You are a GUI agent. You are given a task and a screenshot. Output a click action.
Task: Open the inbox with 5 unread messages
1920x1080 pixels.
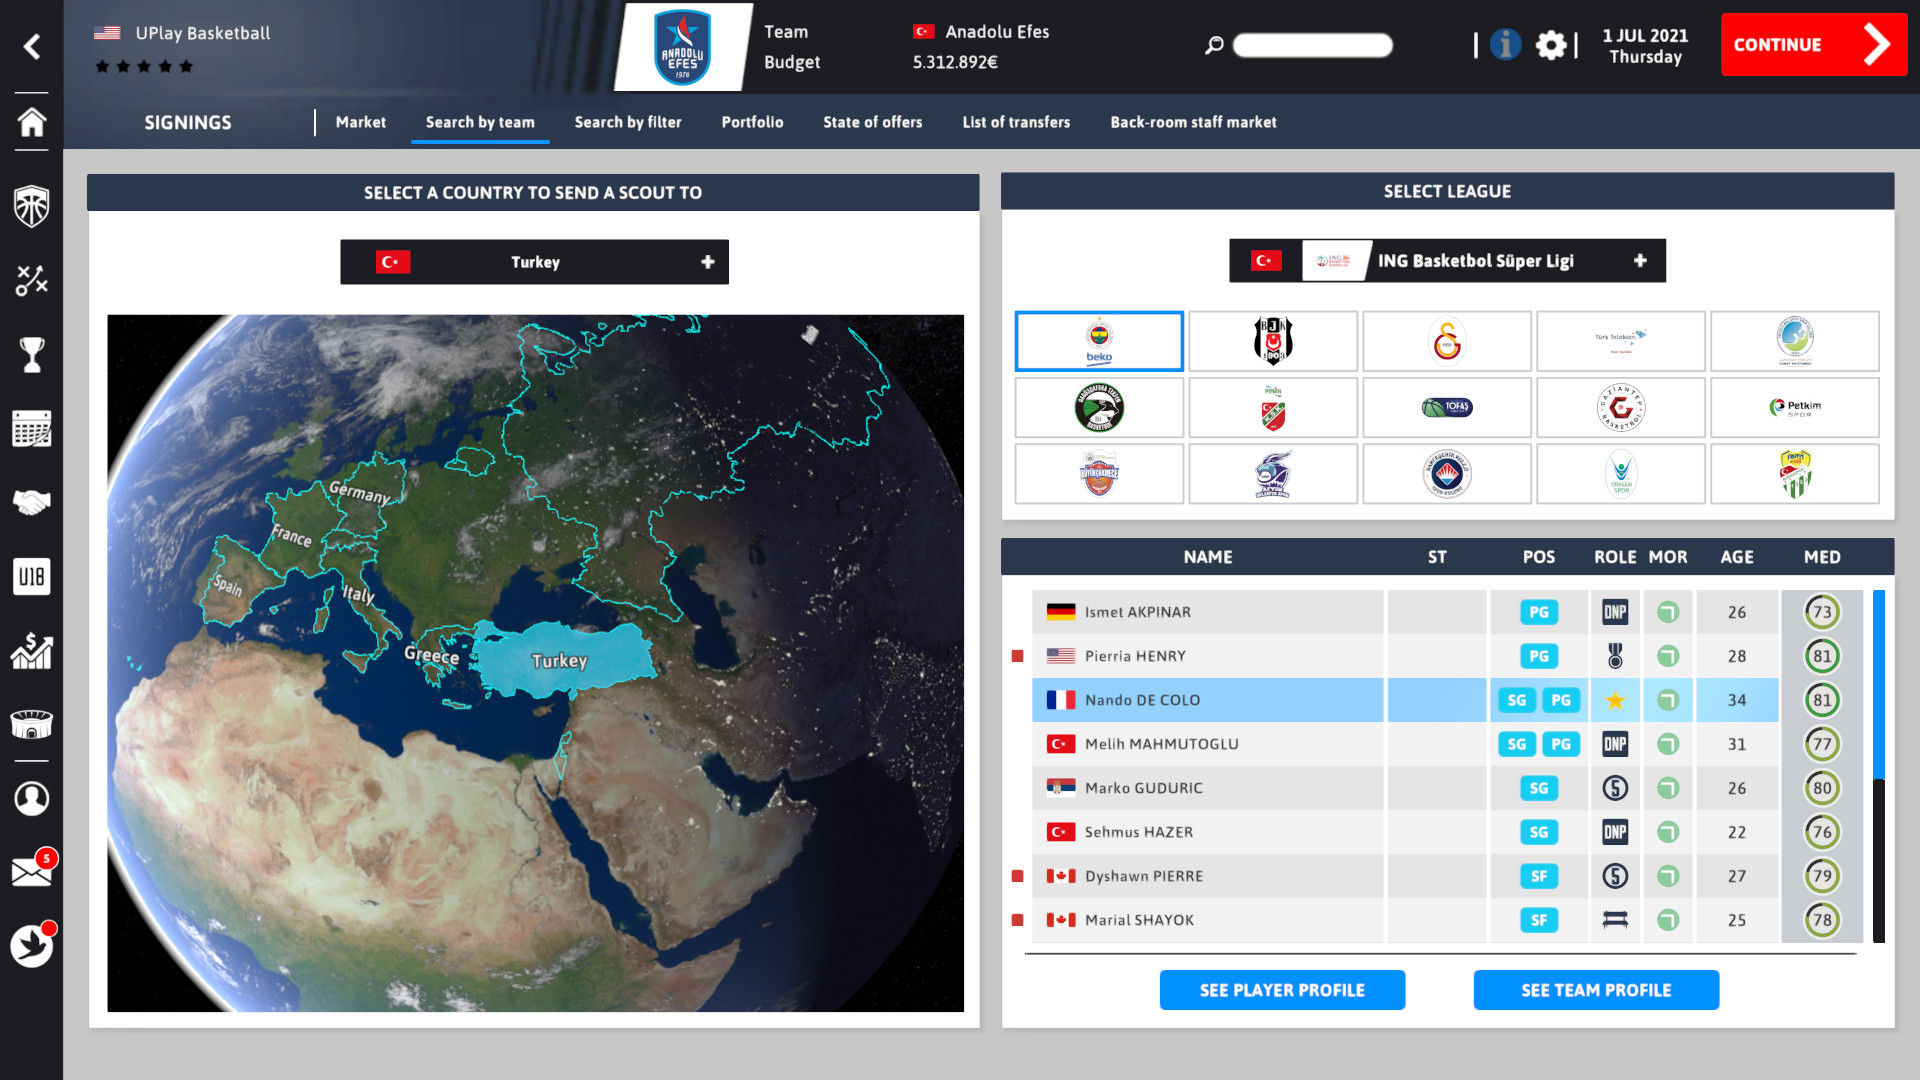click(32, 870)
